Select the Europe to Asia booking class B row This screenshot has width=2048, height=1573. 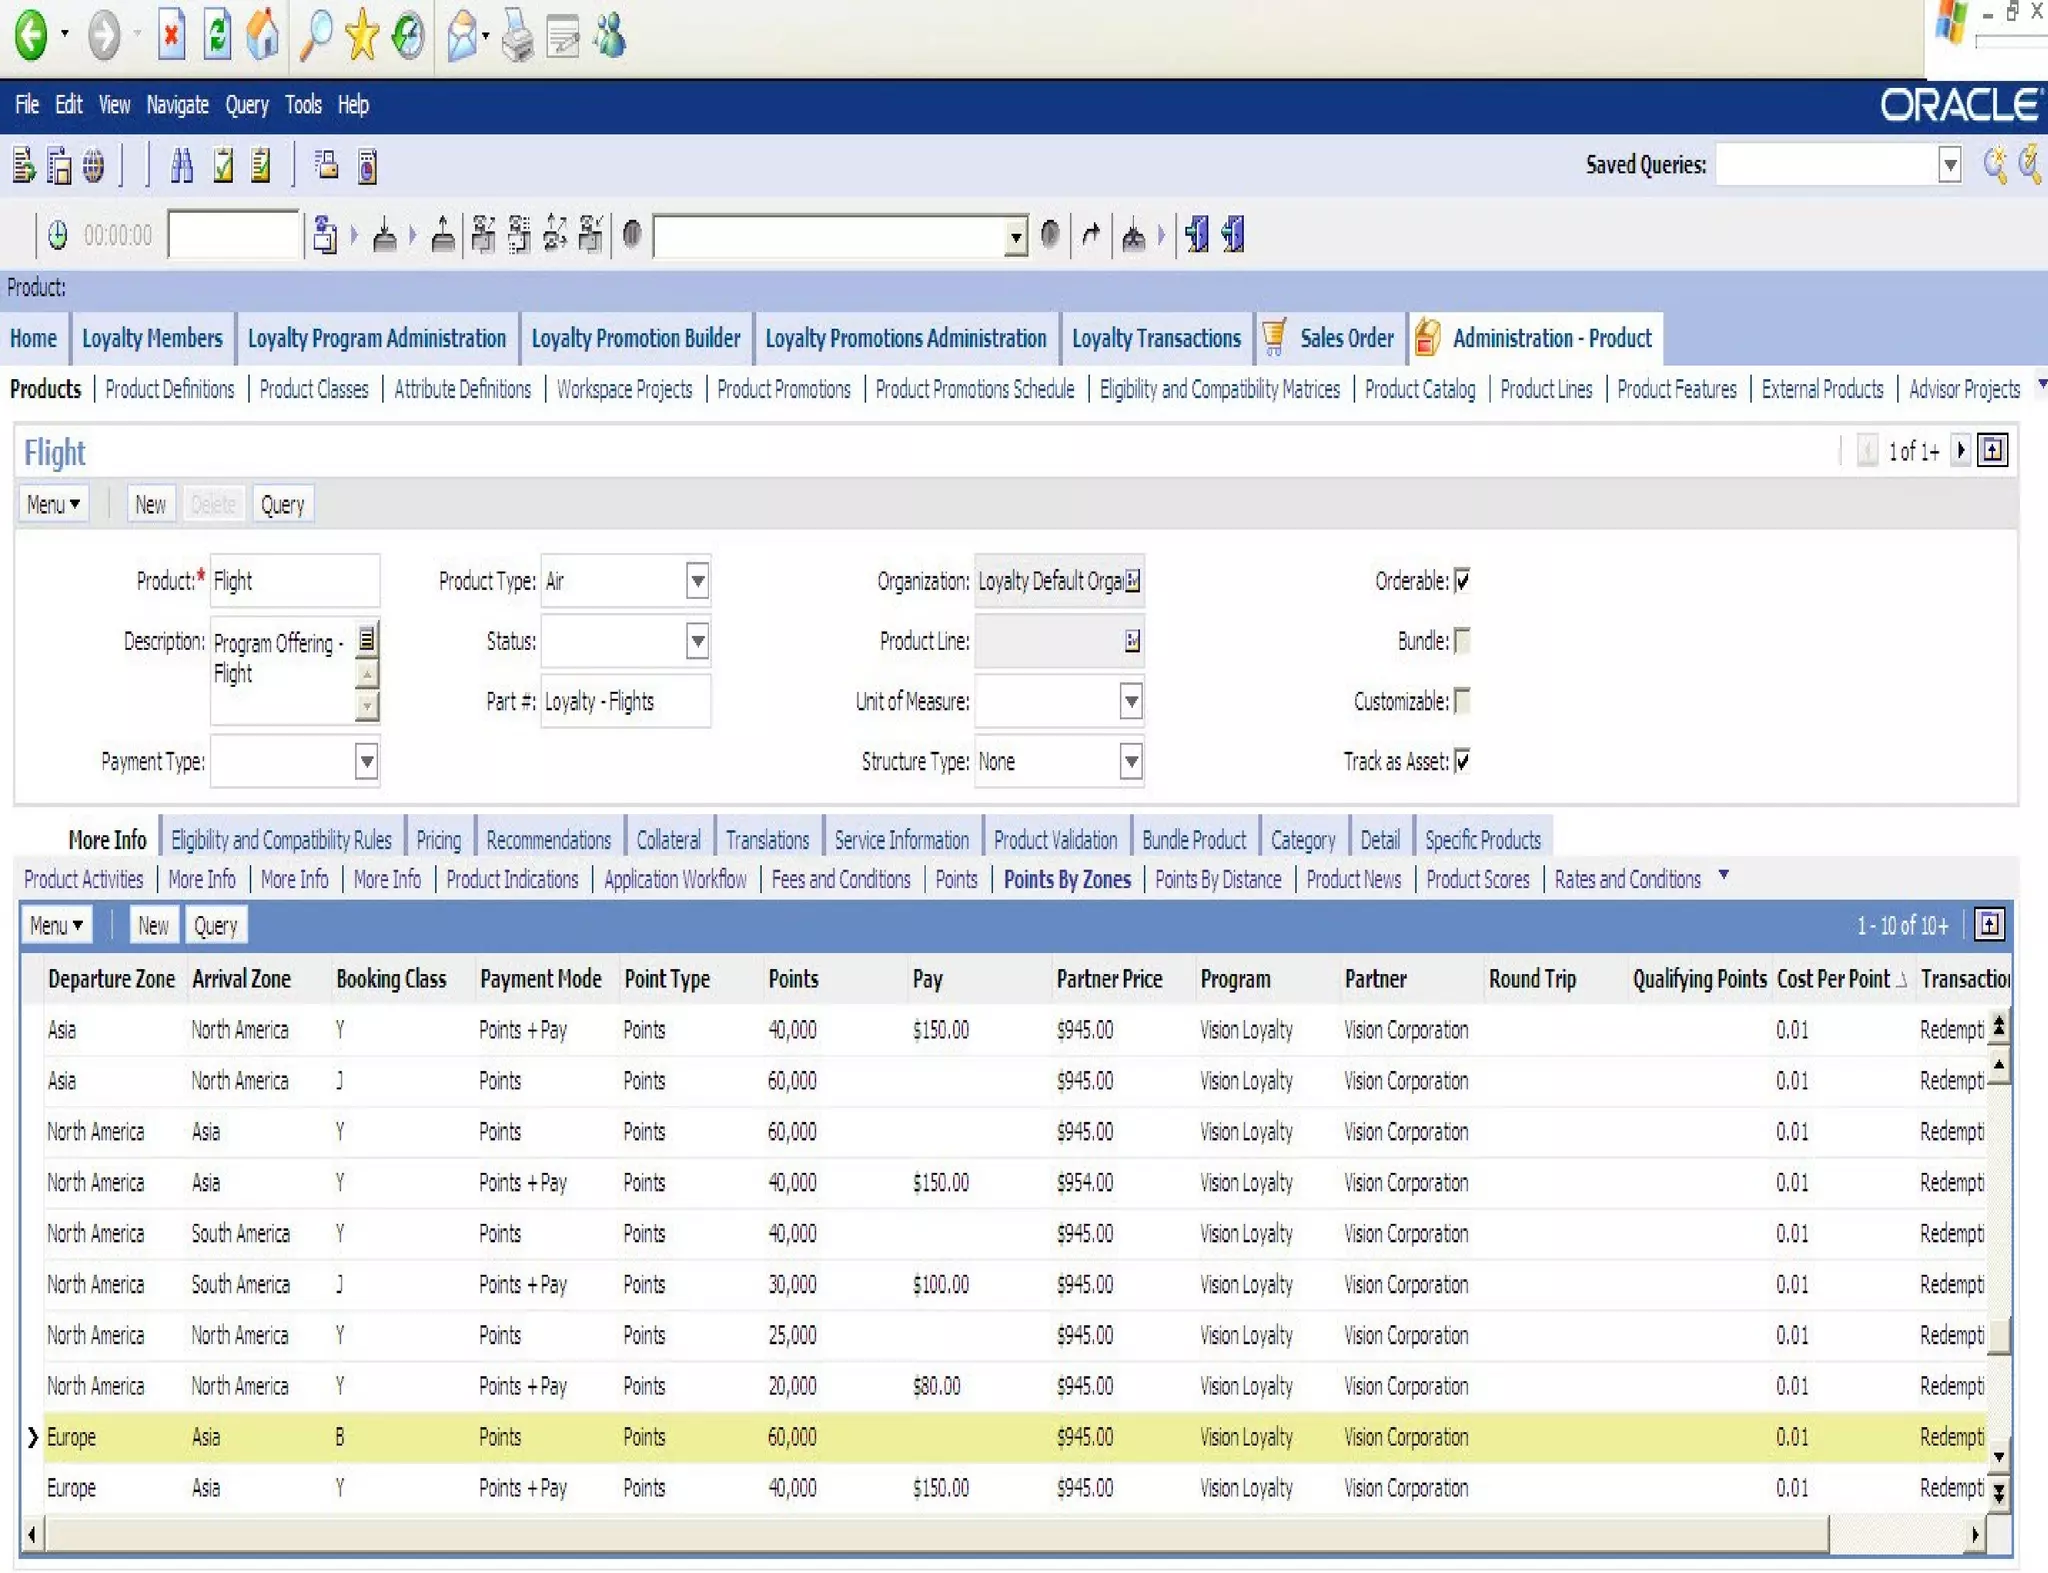1014,1437
